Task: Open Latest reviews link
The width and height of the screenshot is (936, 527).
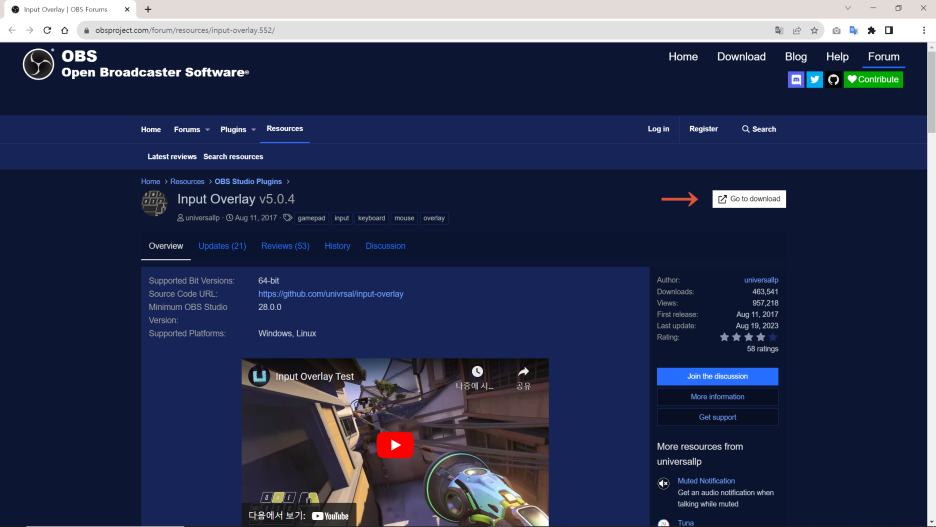Action: point(172,156)
